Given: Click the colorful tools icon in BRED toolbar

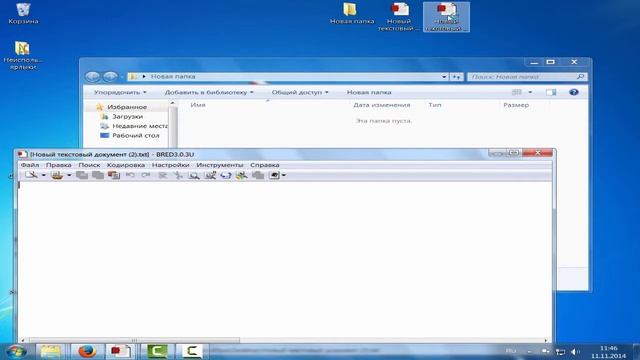Looking at the screenshot, I should tap(242, 175).
